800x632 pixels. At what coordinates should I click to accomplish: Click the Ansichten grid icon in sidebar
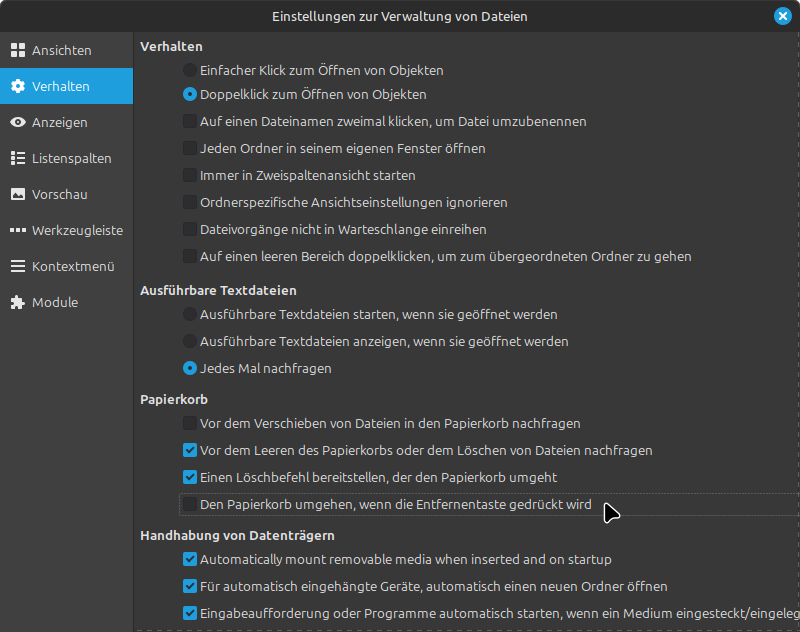pyautogui.click(x=17, y=50)
